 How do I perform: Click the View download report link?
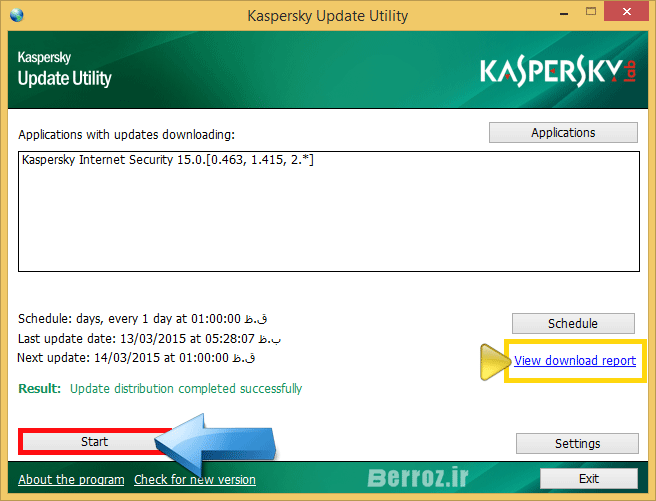[575, 360]
